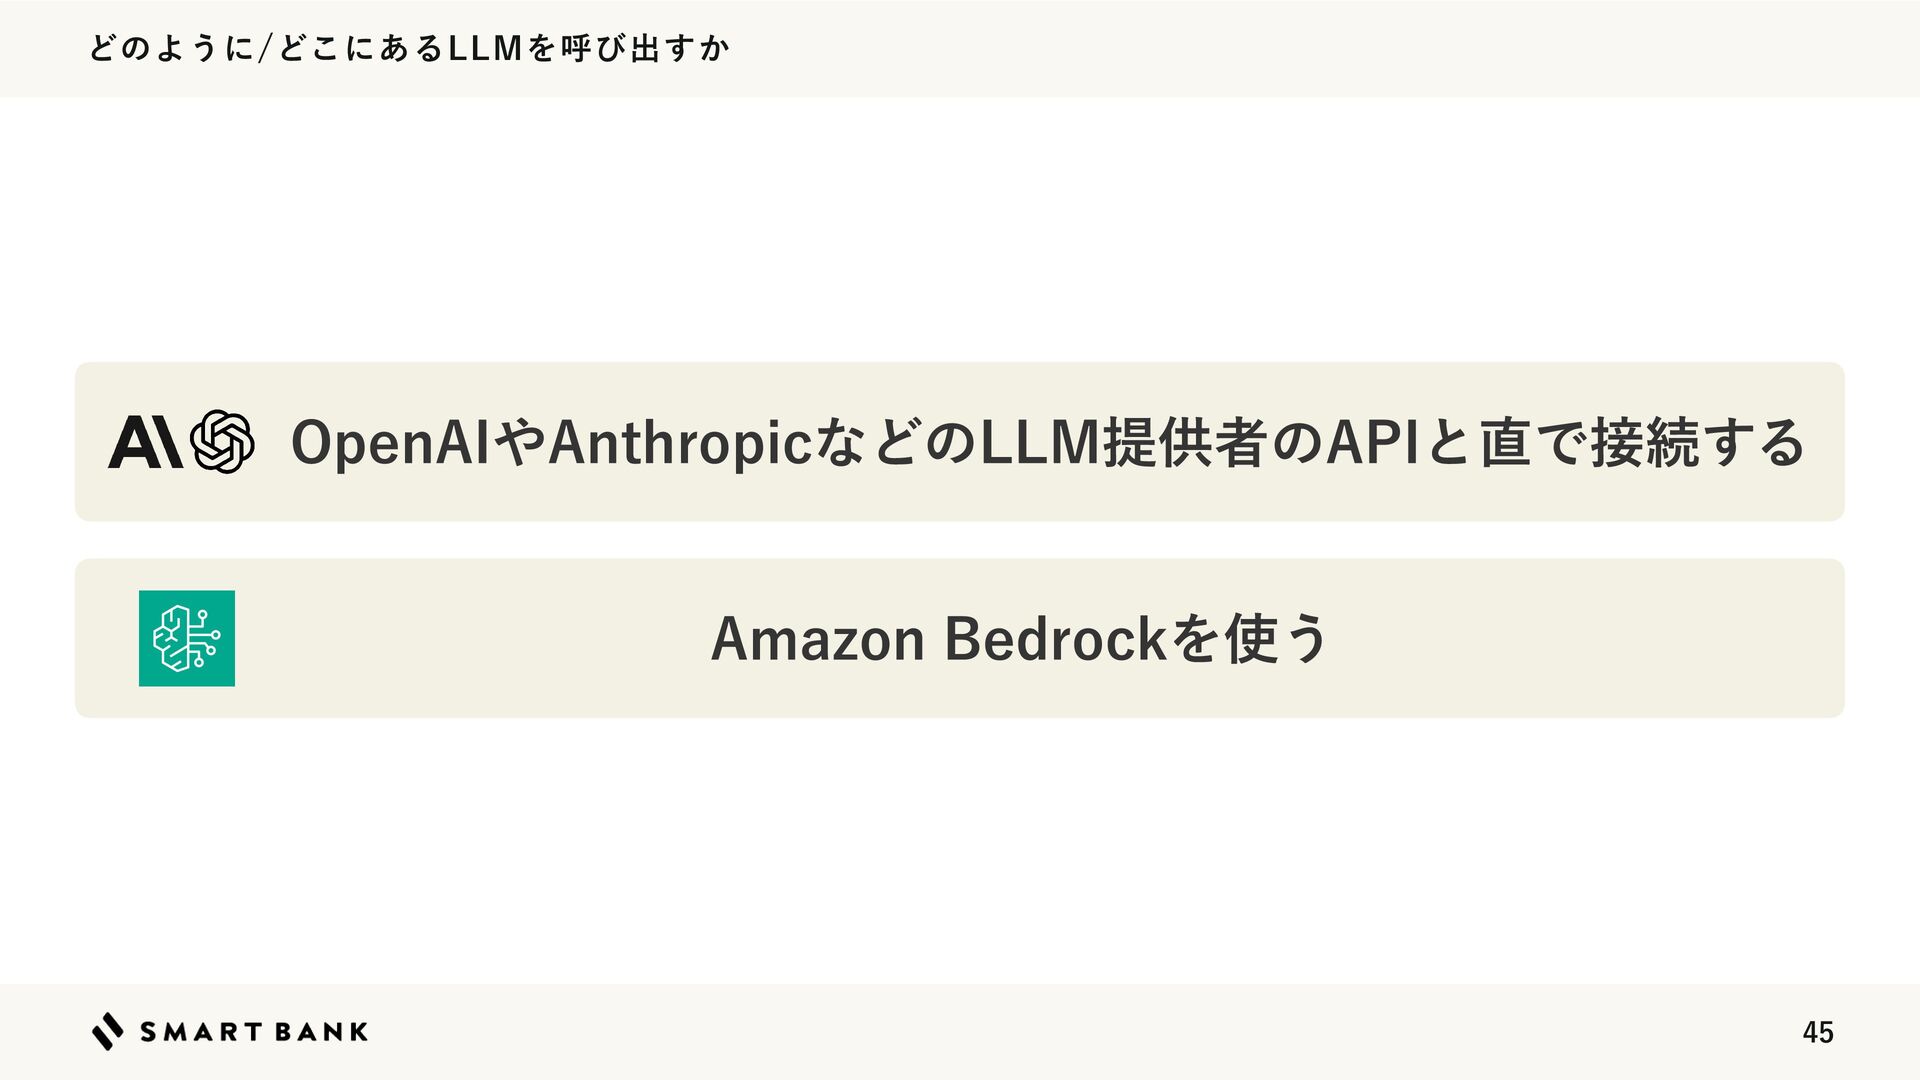
Task: Click the green Amazon Bedrock icon
Action: [x=187, y=638]
